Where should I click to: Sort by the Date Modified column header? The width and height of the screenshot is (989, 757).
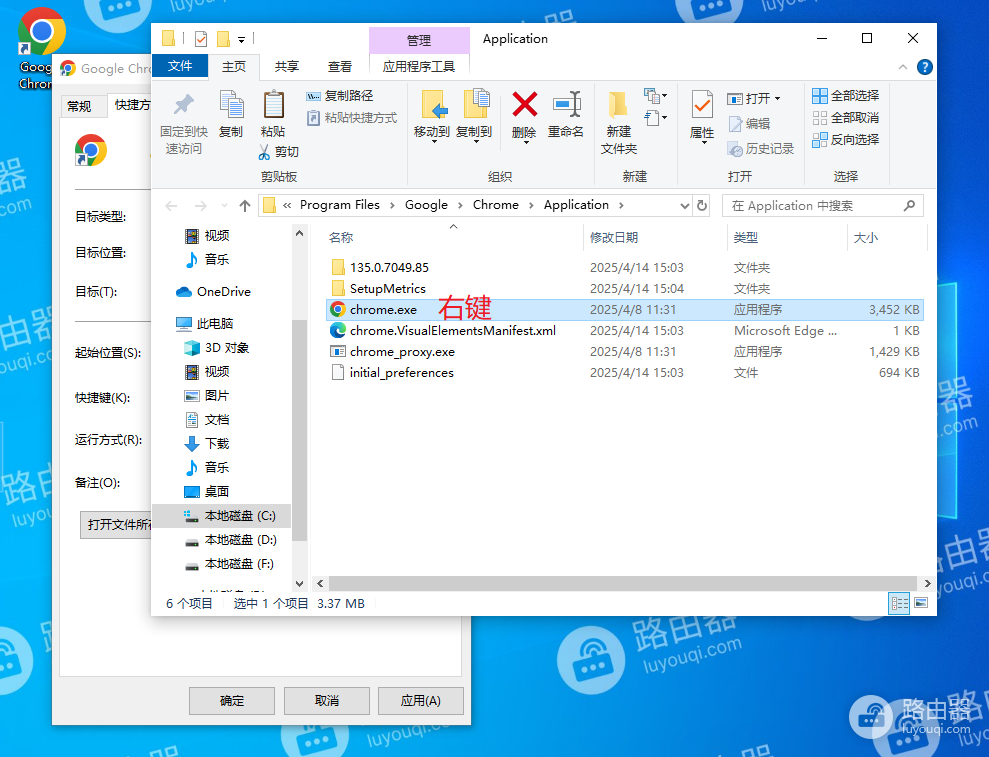(655, 238)
